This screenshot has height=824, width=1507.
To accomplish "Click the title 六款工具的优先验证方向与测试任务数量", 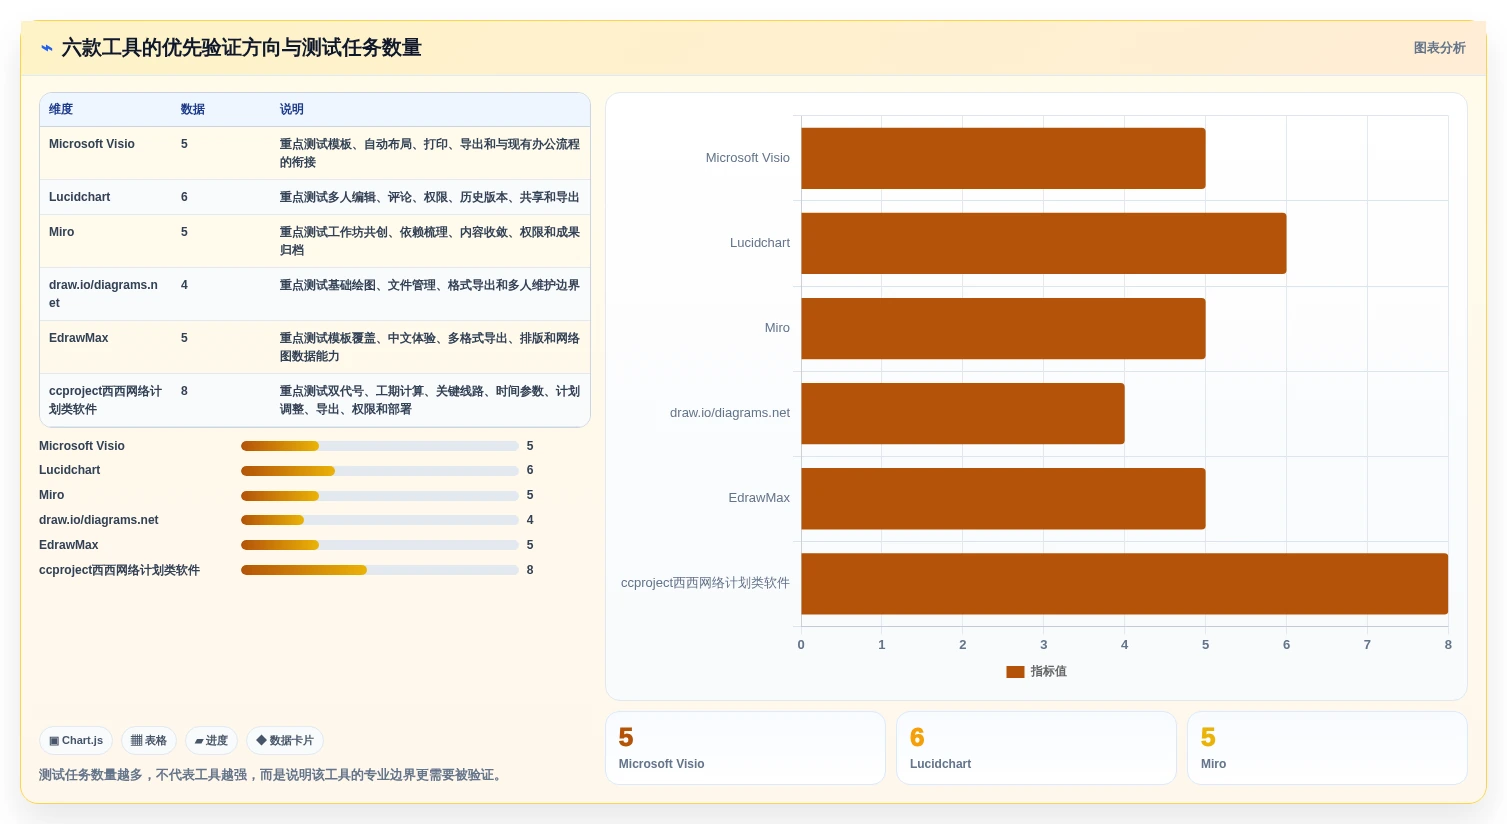I will coord(242,48).
